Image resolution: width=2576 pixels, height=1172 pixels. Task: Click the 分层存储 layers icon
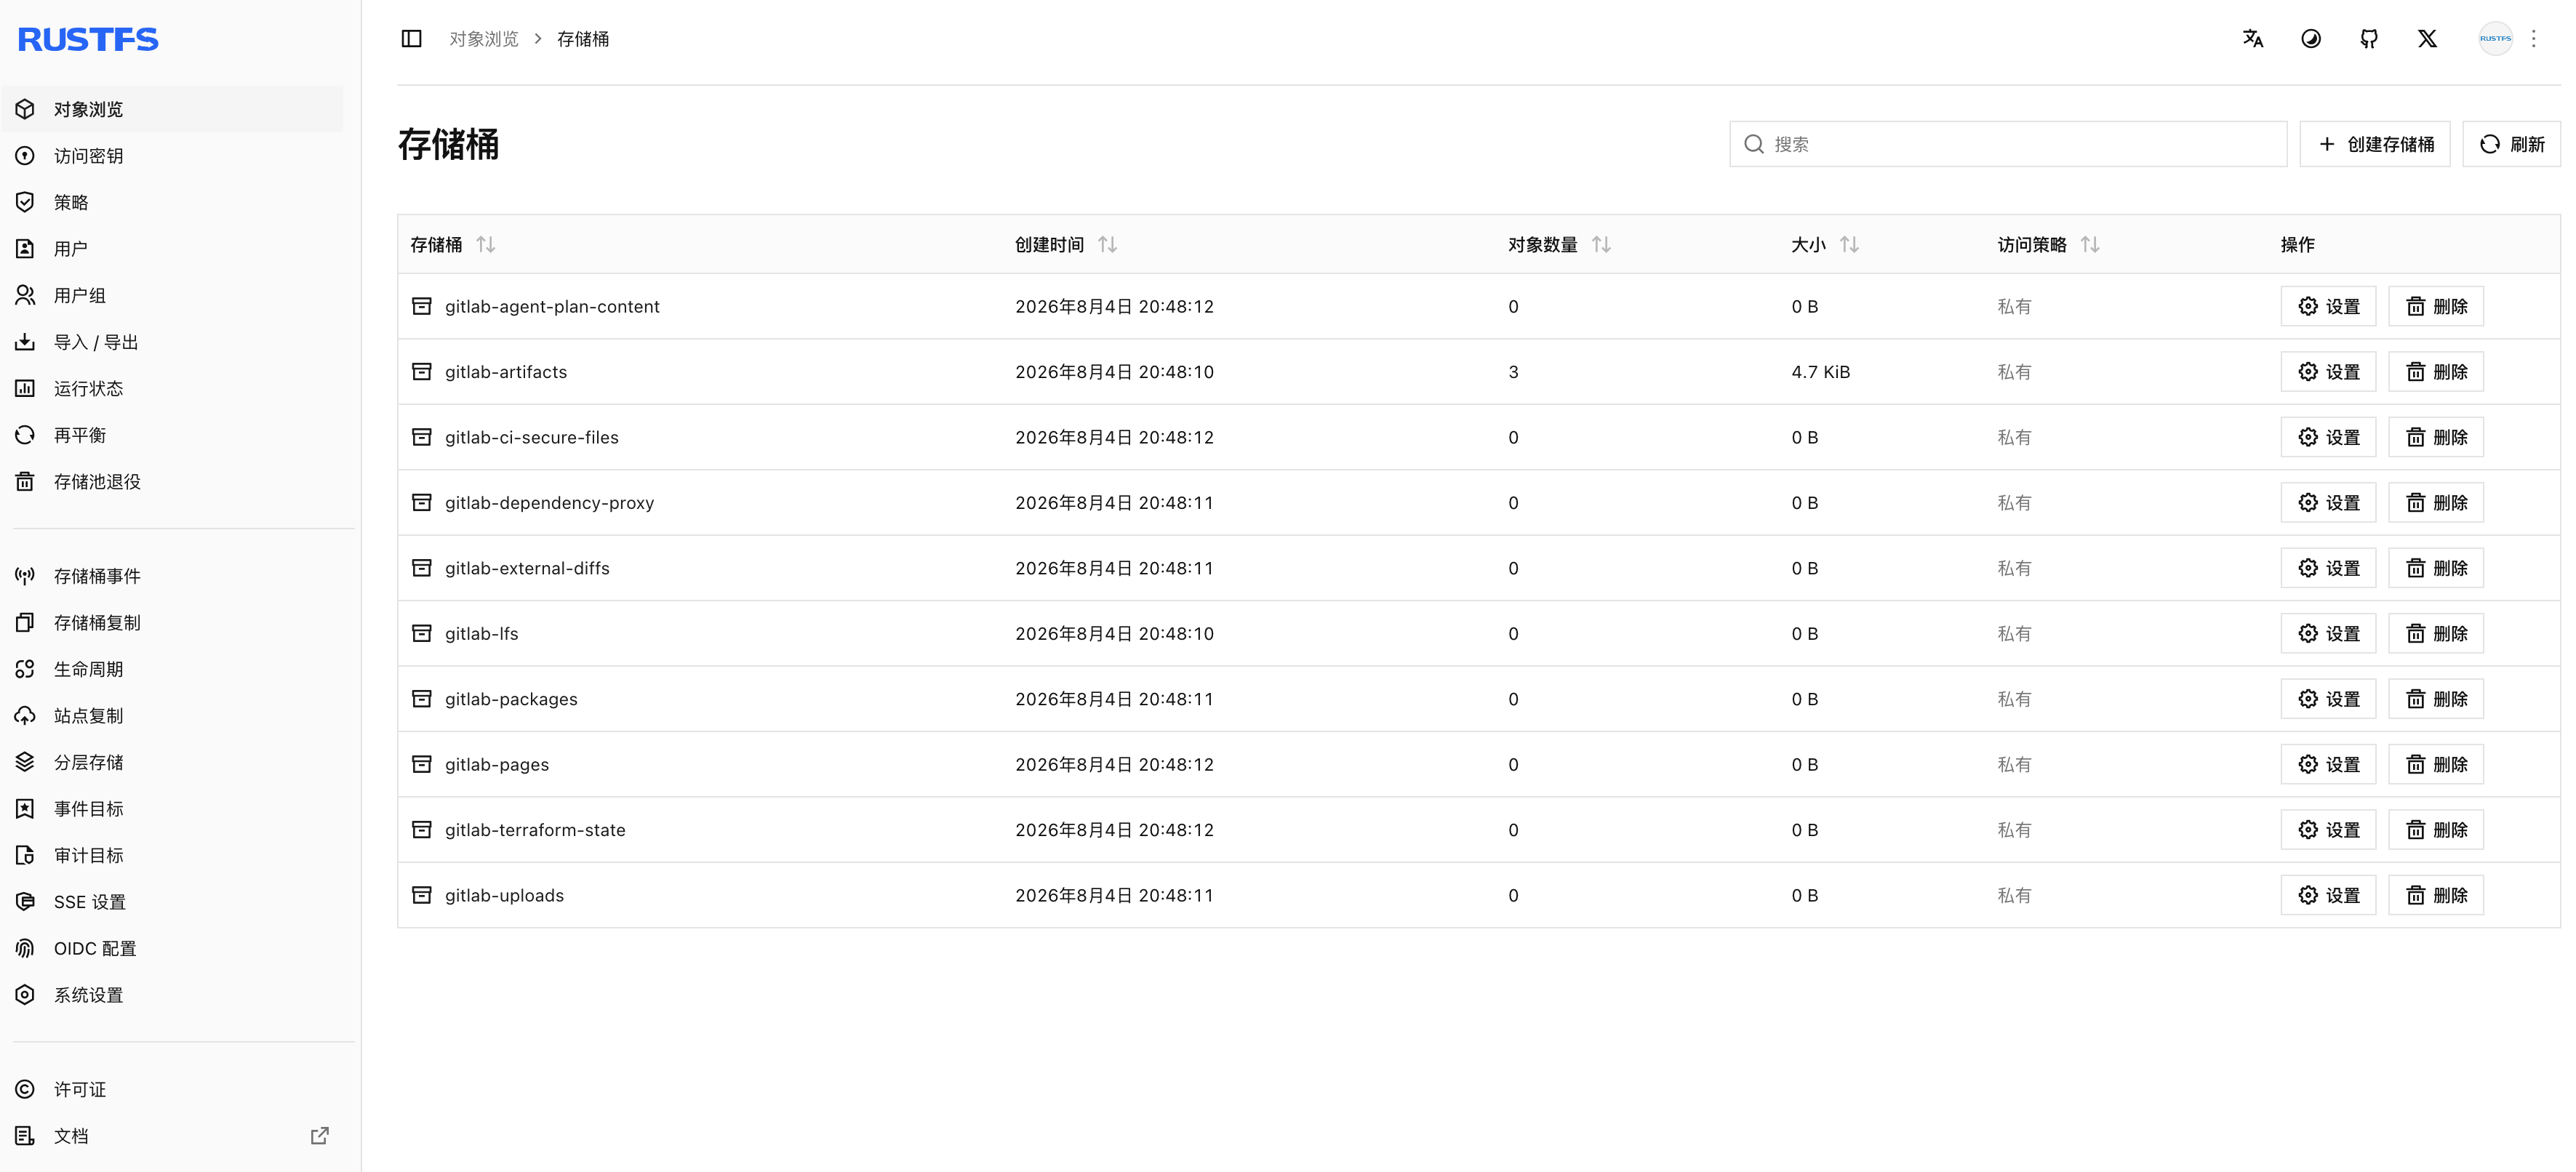click(x=25, y=762)
